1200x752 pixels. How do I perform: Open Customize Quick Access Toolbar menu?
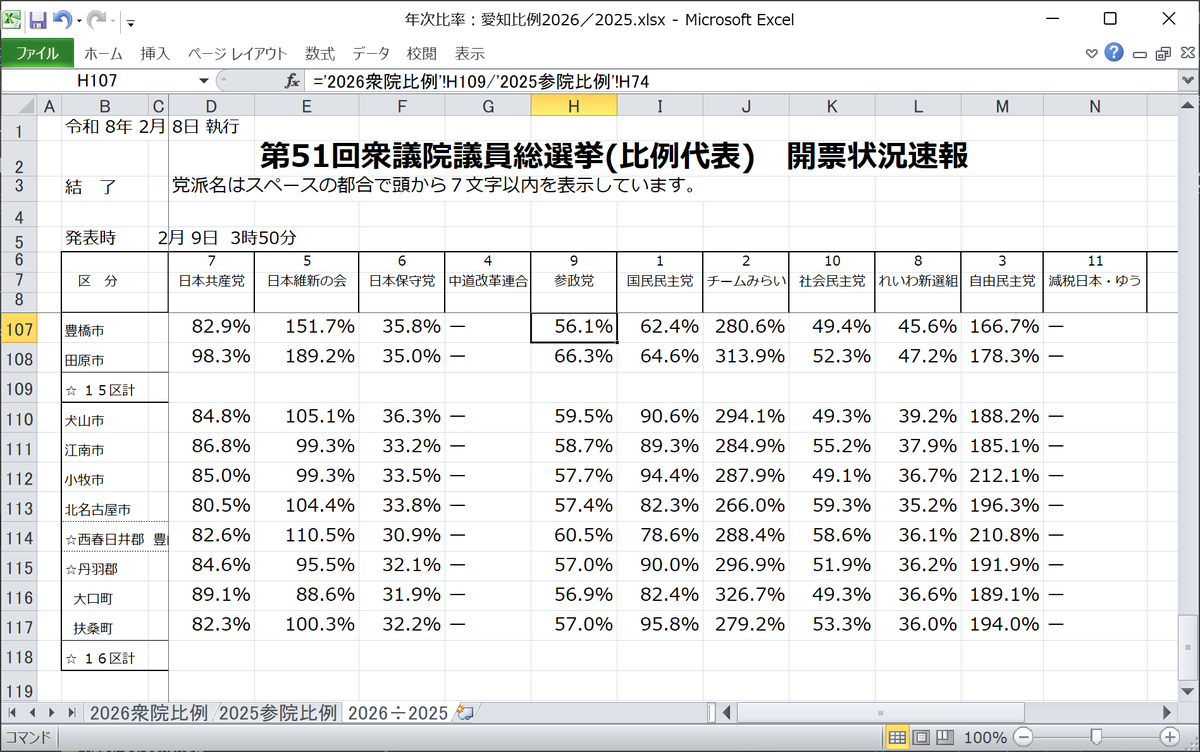[131, 21]
